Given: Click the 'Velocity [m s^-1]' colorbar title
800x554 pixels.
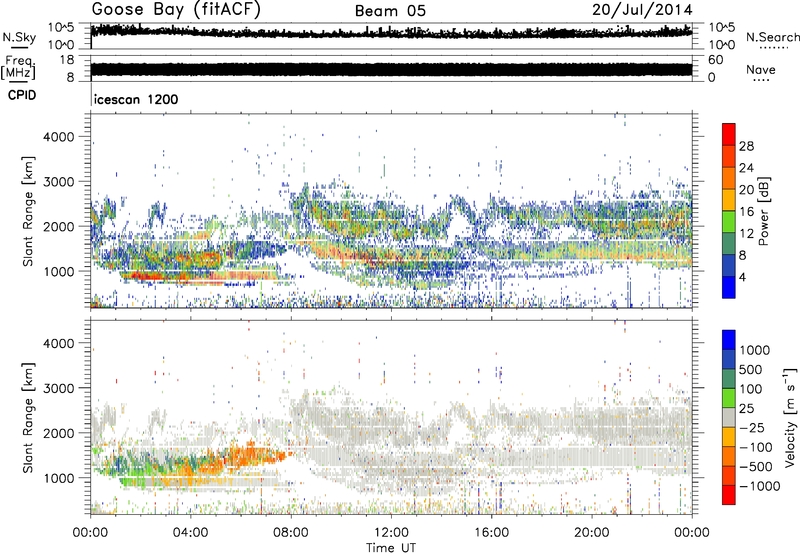Looking at the screenshot, I should point(790,417).
